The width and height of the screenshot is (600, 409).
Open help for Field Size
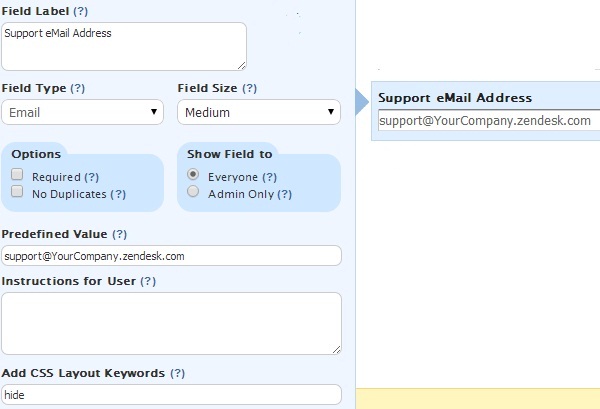coord(250,88)
